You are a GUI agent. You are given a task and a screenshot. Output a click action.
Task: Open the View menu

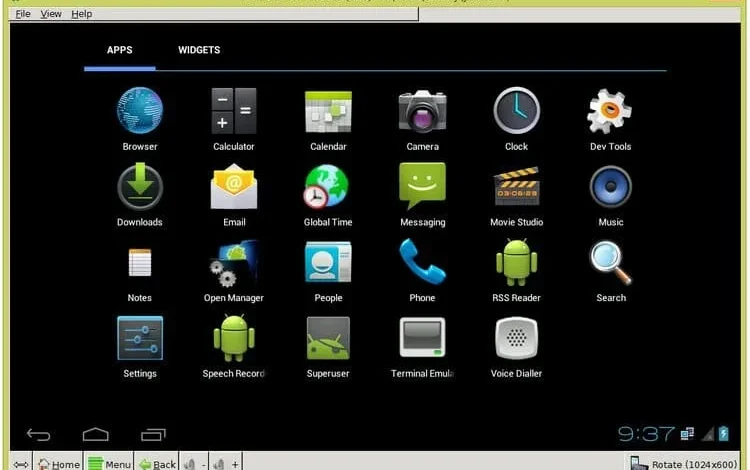coord(51,14)
